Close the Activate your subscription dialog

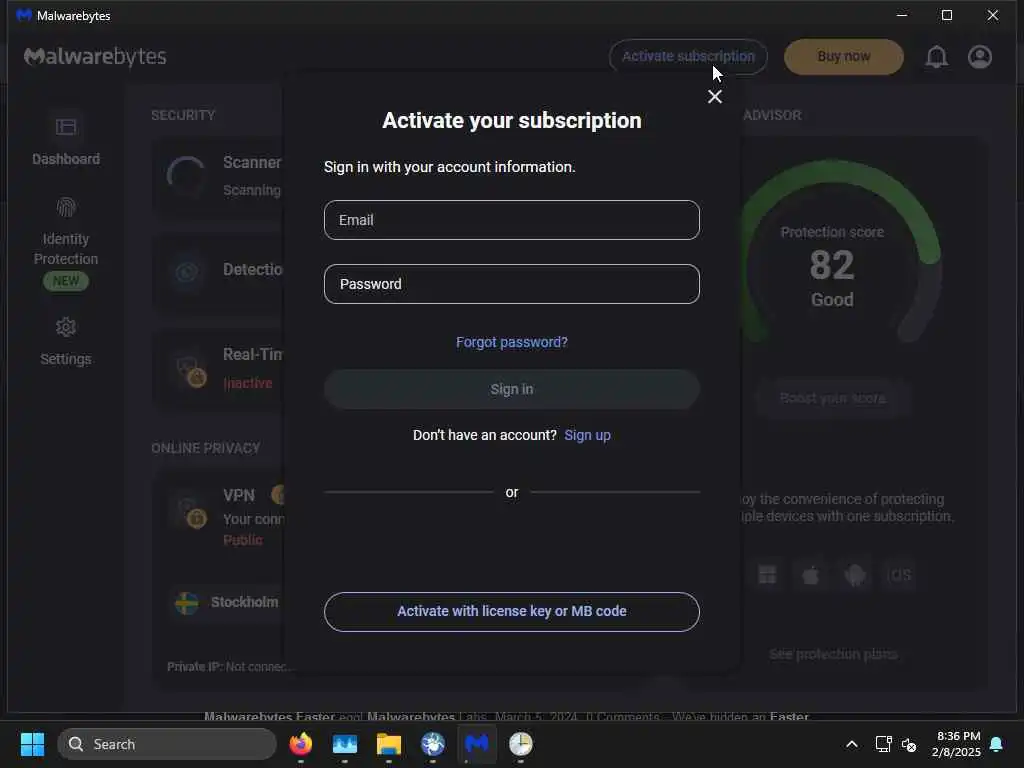714,97
